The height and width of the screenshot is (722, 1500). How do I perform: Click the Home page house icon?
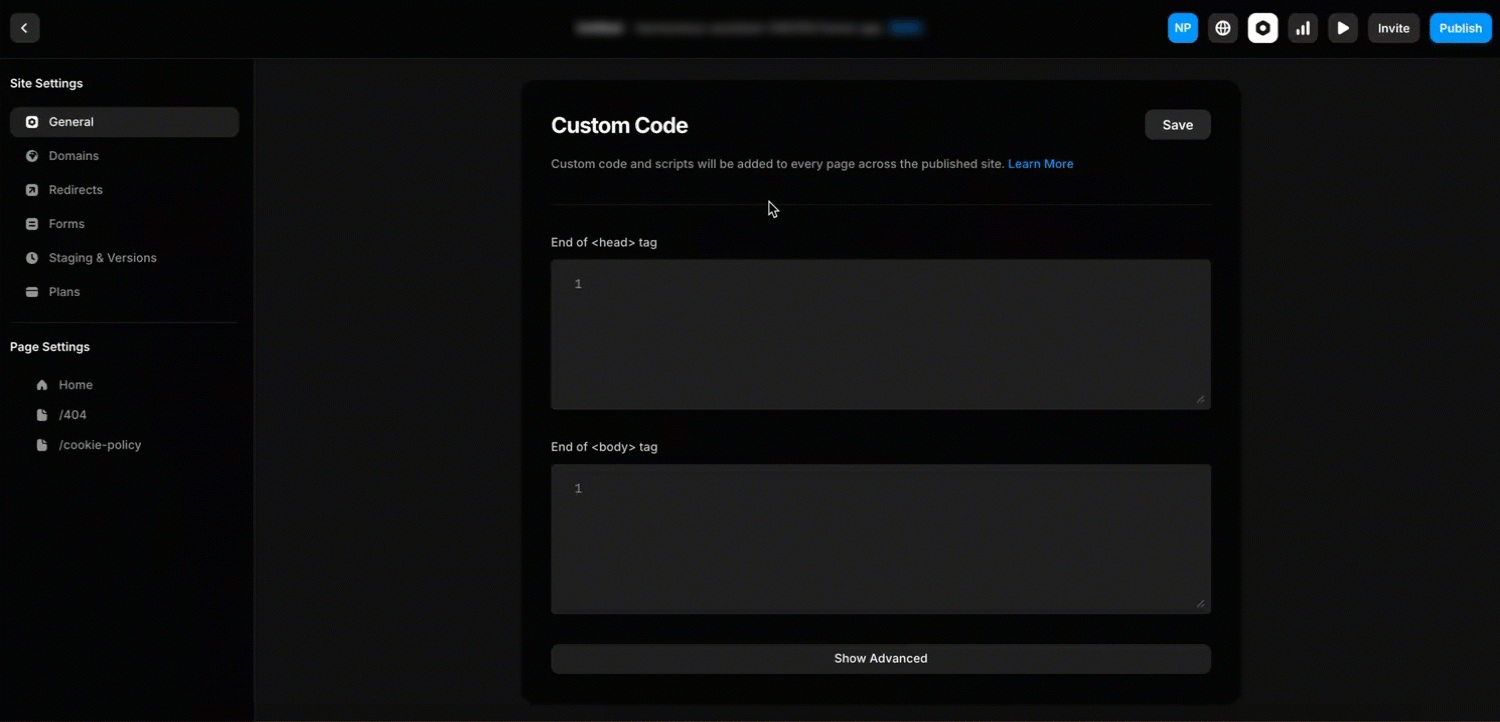42,384
